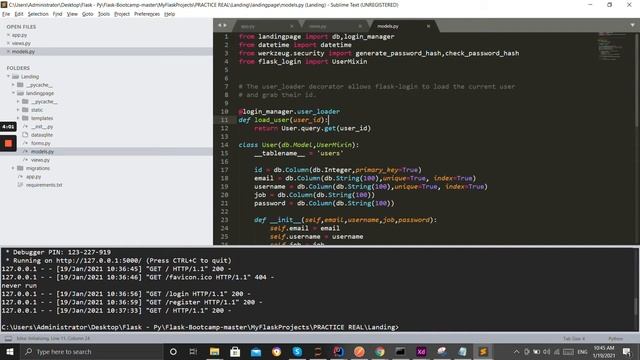Click the static folder icon
Viewport: 640px width, 360px height.
pyautogui.click(x=25, y=110)
